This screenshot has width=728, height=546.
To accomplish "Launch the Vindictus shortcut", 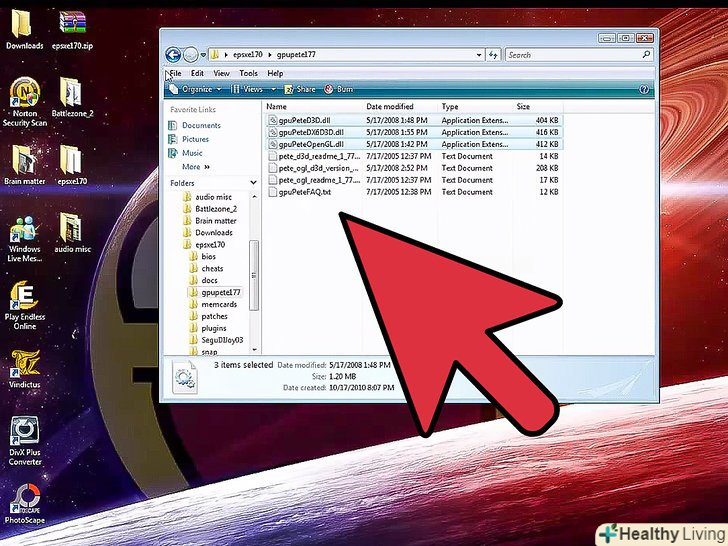I will pos(25,369).
